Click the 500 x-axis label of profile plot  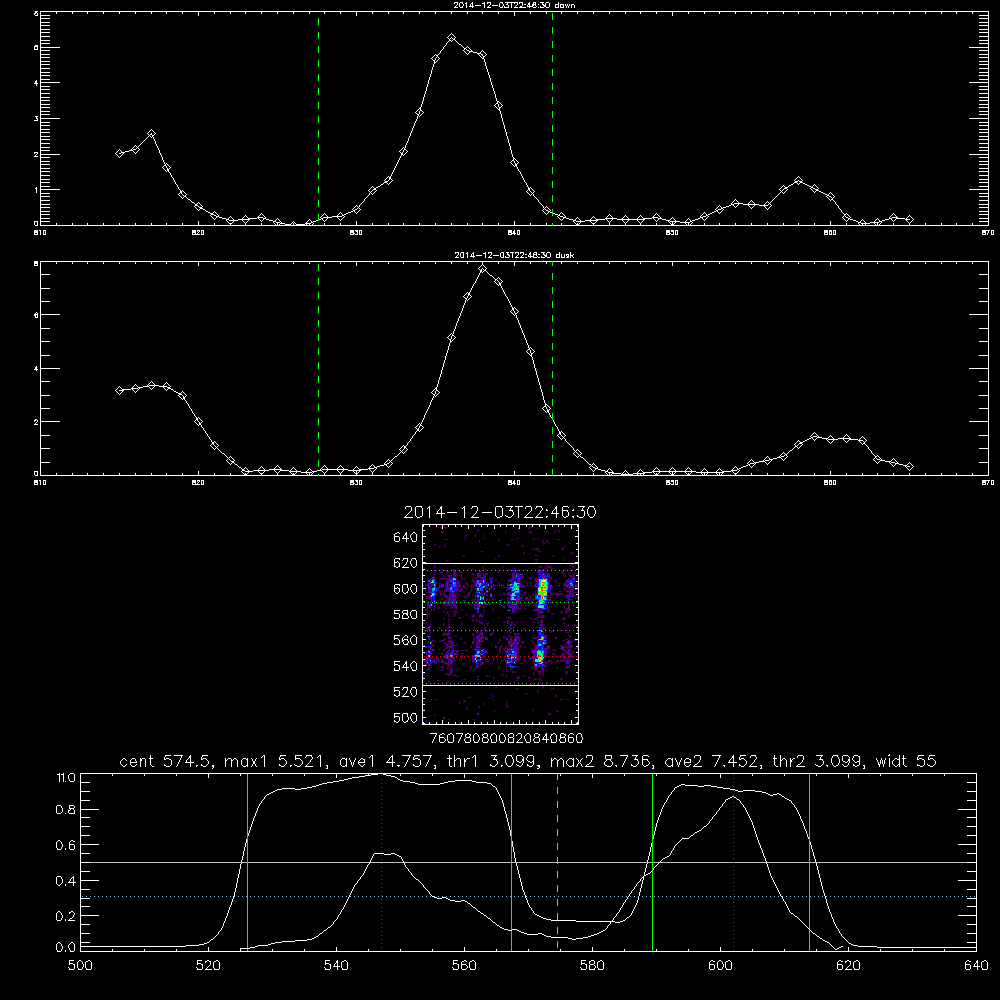(80, 966)
